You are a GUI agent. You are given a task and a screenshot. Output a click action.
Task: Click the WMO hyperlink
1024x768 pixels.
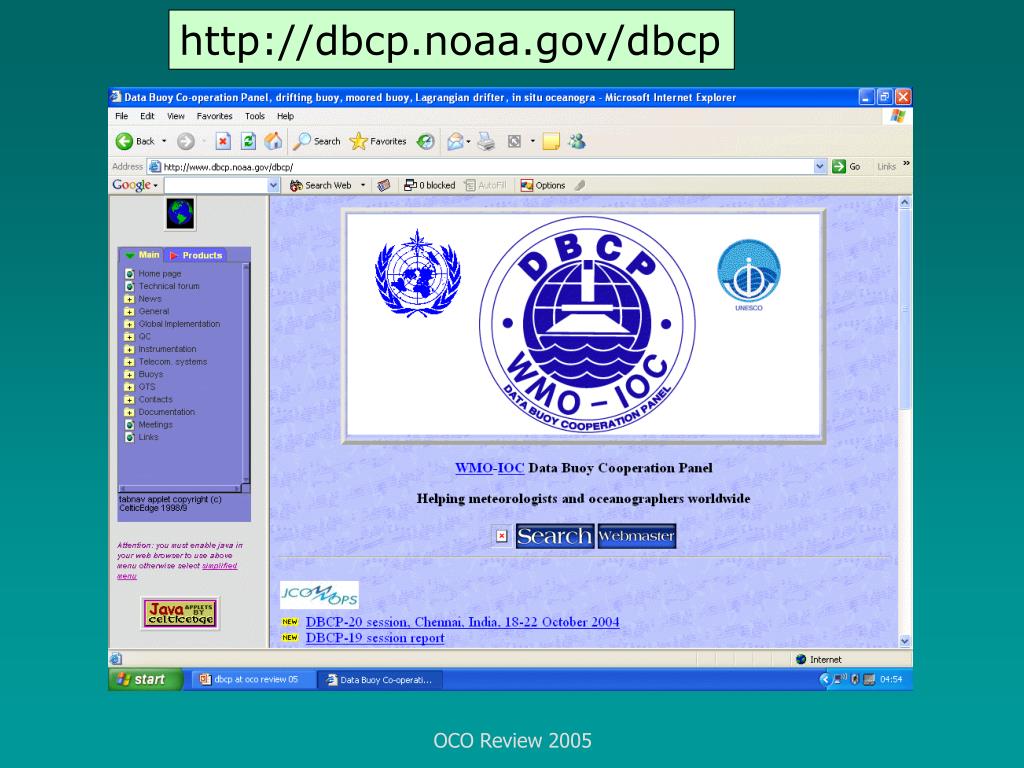tap(473, 468)
